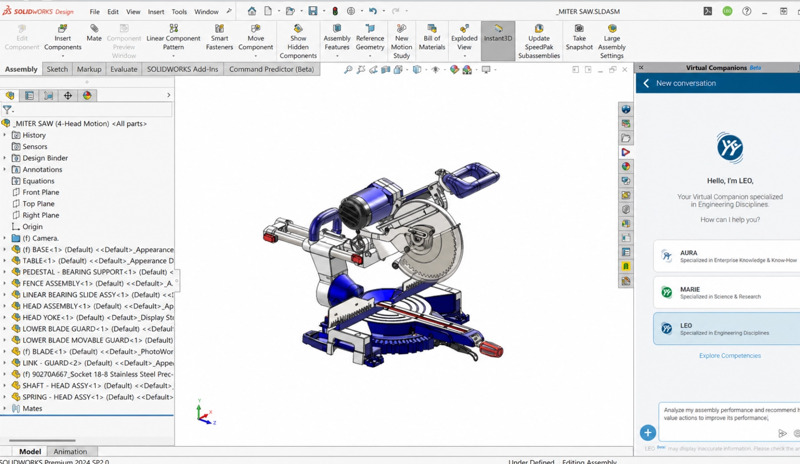This screenshot has height=464, width=800.
Task: Expand the FeatureManager panel arrow
Action: 168,95
